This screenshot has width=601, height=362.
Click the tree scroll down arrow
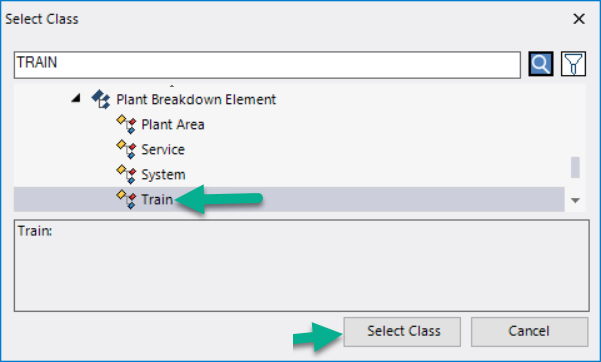coord(575,200)
